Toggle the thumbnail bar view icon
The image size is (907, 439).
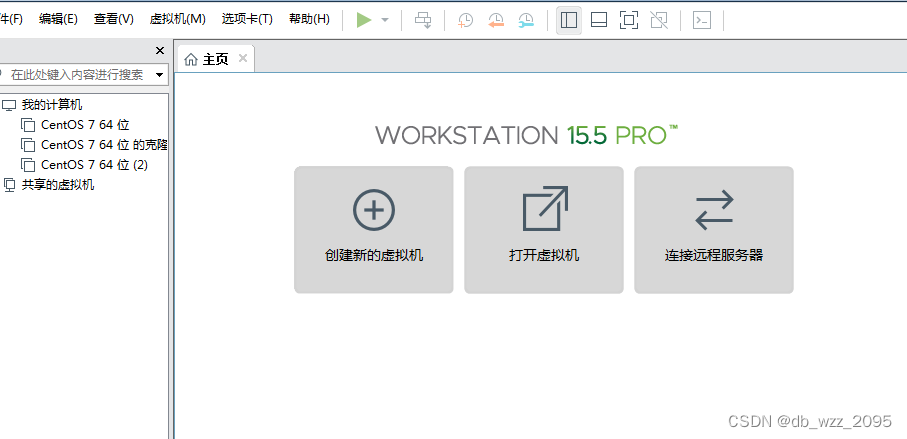point(599,20)
